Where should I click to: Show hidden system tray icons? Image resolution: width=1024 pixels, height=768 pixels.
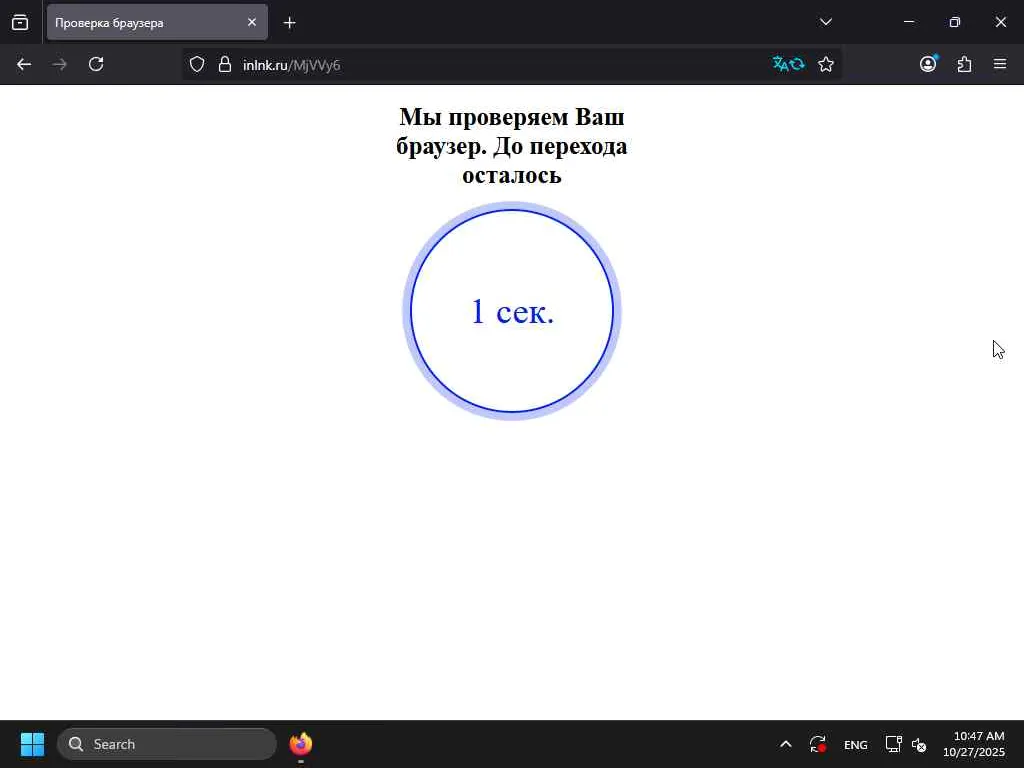(x=786, y=744)
